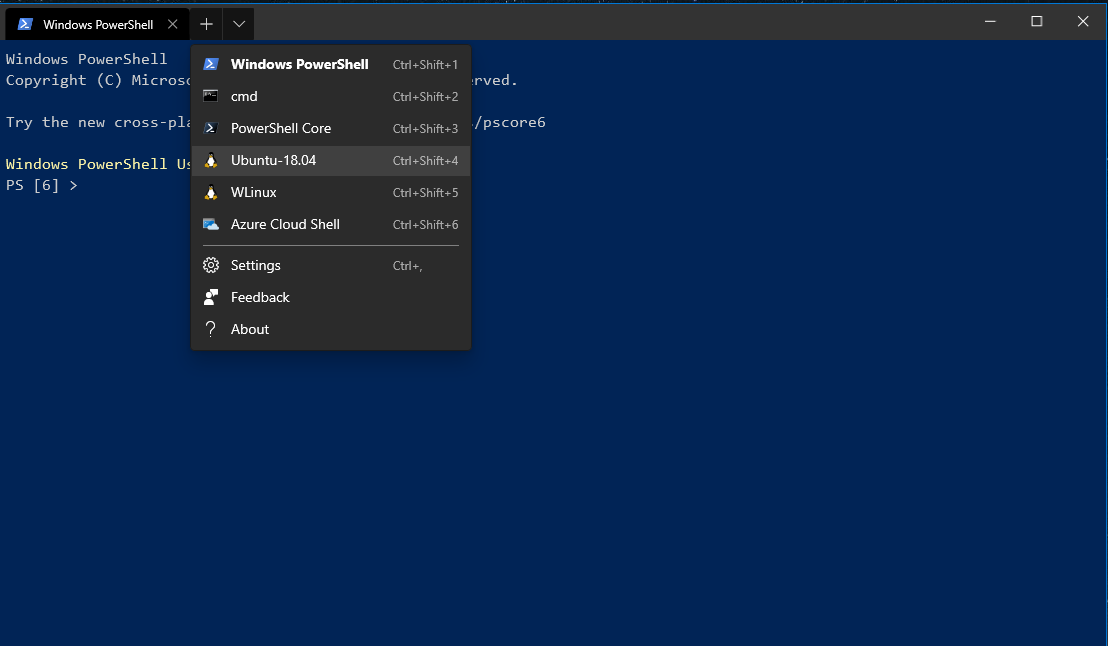Open the Feedback menu entry
The image size is (1108, 646).
tap(331, 297)
